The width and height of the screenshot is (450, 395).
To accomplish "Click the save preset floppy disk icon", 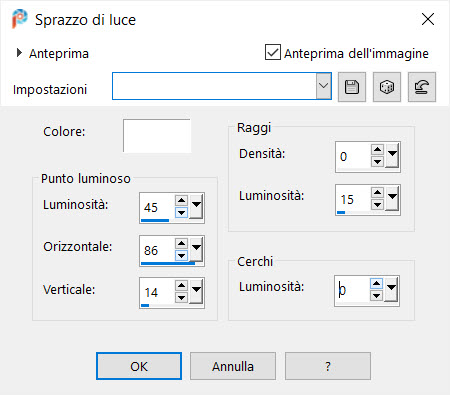I will pyautogui.click(x=352, y=87).
